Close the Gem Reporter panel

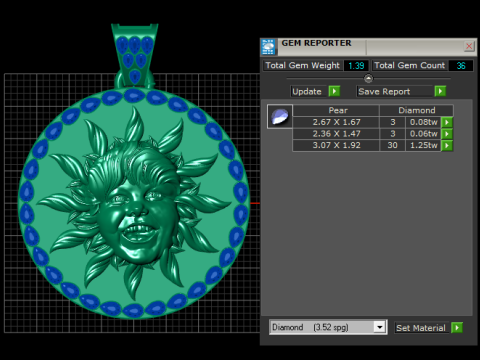(469, 46)
